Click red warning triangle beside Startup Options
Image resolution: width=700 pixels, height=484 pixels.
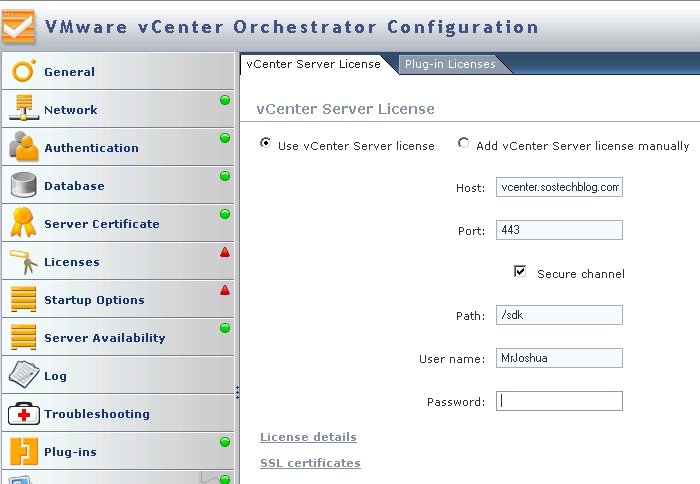coord(225,290)
